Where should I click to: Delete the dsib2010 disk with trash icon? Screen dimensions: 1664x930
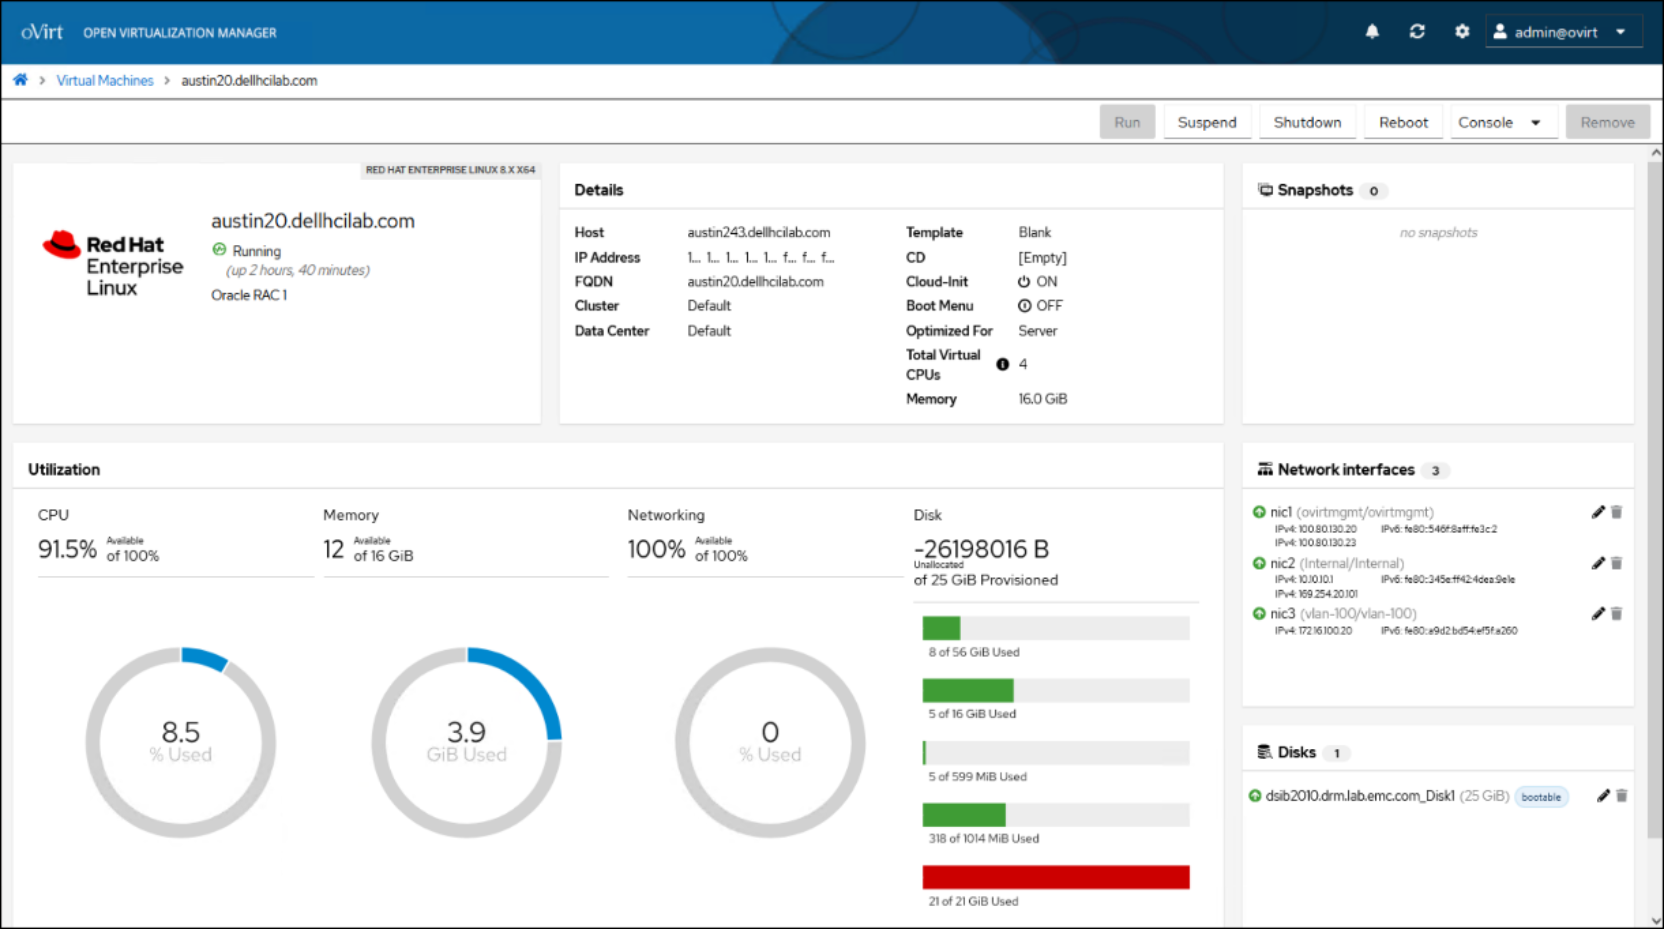pos(1621,796)
